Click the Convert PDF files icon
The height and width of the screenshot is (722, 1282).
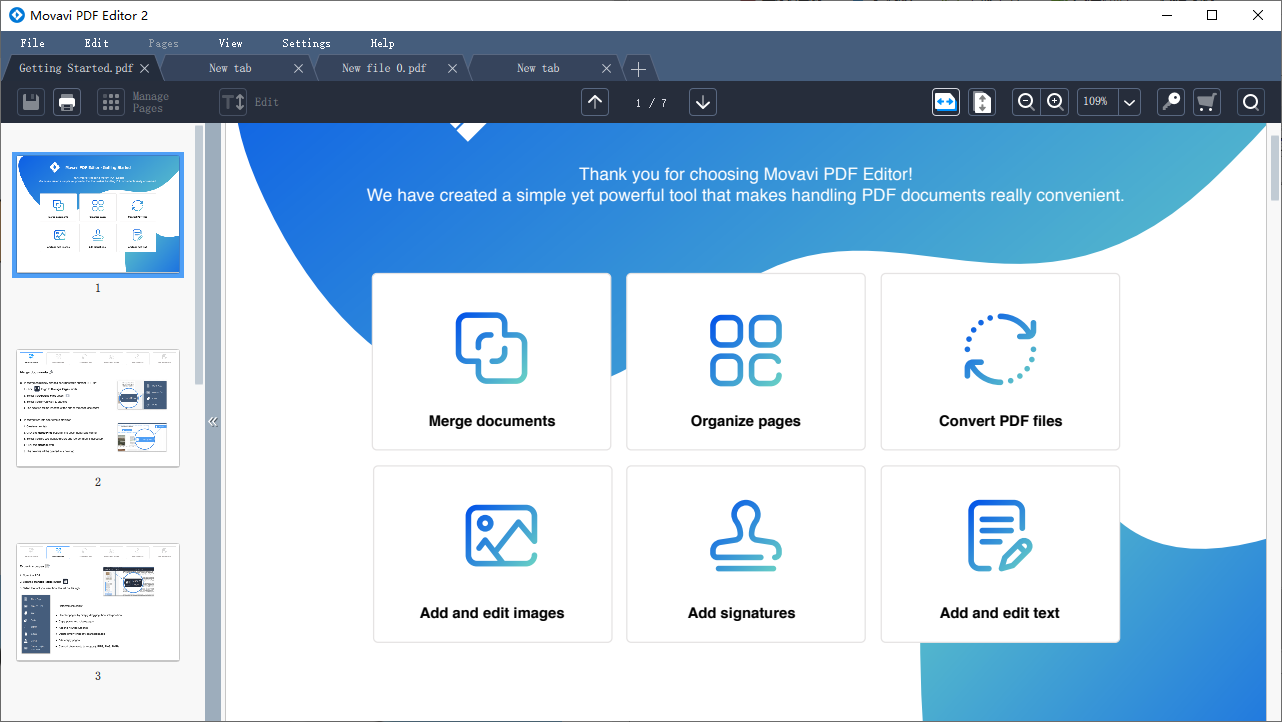pos(1000,349)
